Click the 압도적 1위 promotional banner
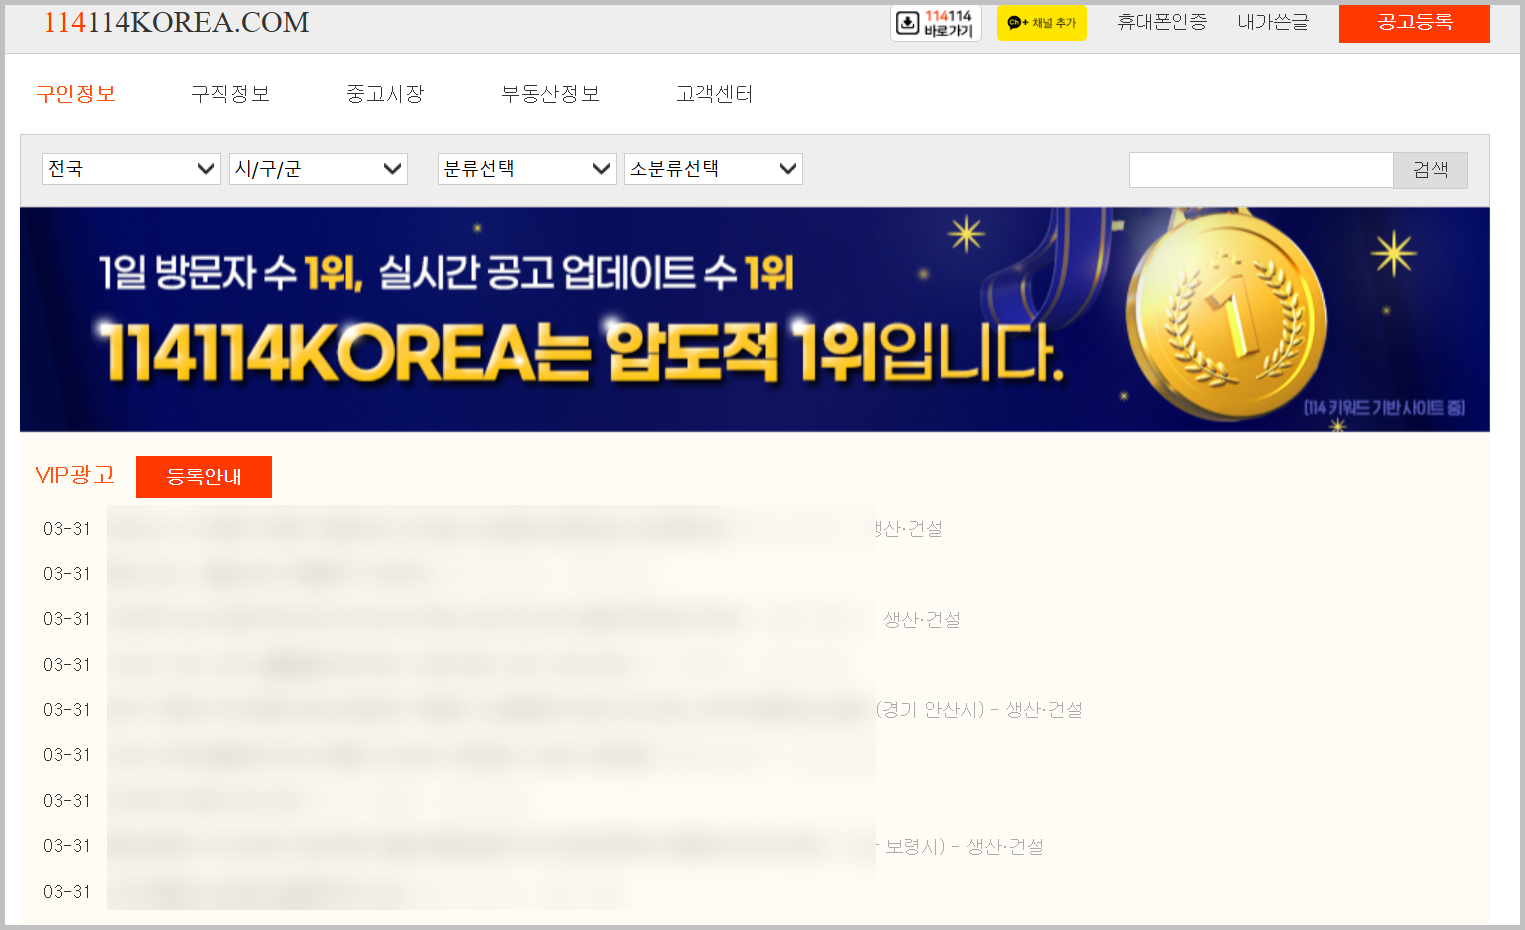1525x930 pixels. click(755, 320)
